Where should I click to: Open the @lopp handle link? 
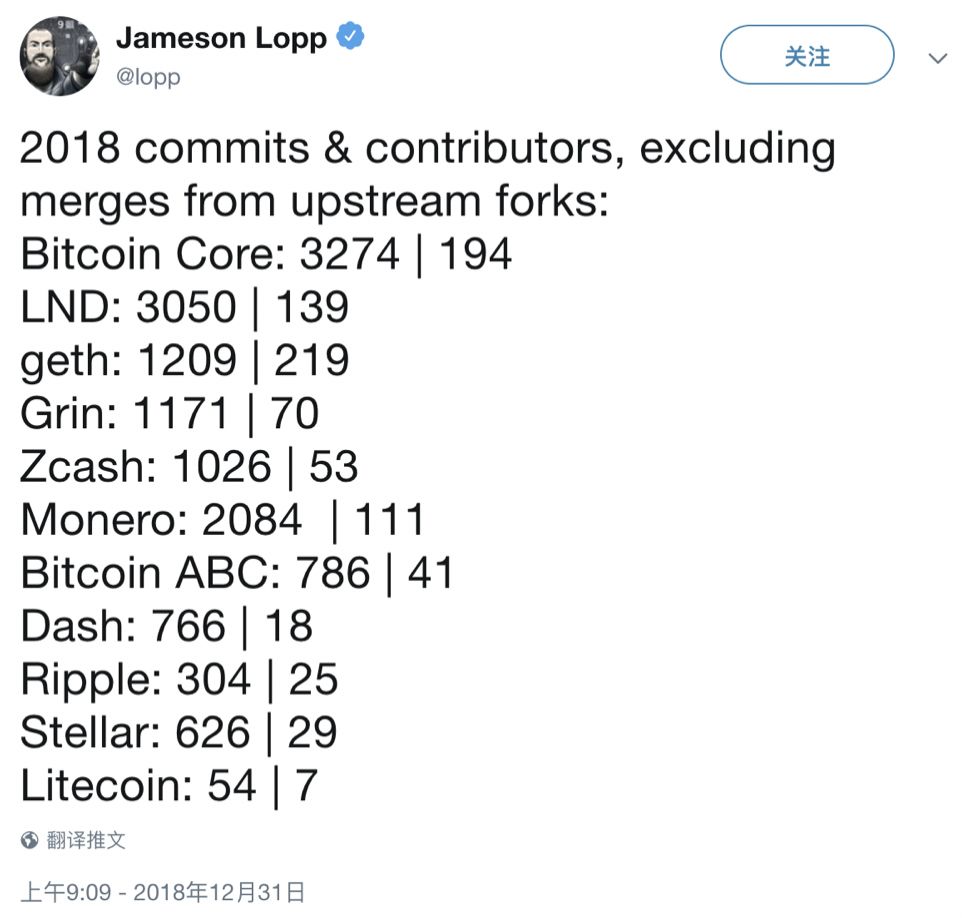148,77
